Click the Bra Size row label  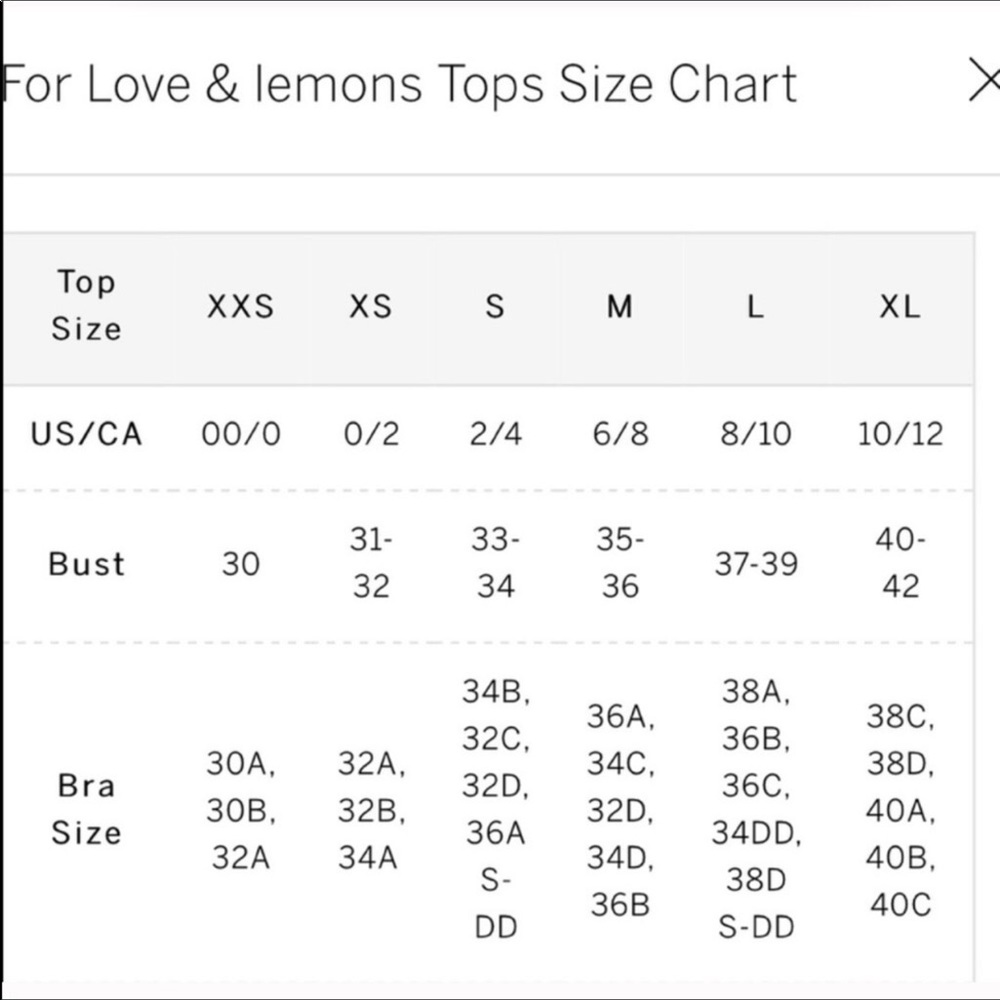point(86,809)
